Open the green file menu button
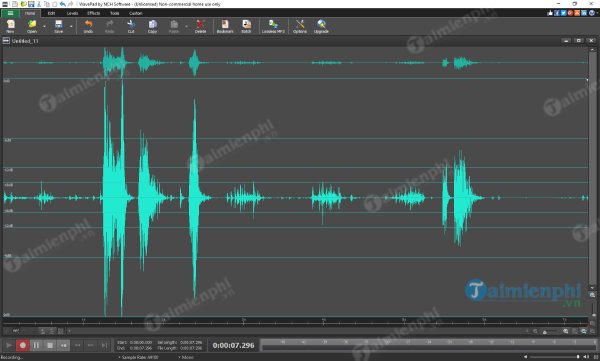600x361 pixels. tap(10, 13)
